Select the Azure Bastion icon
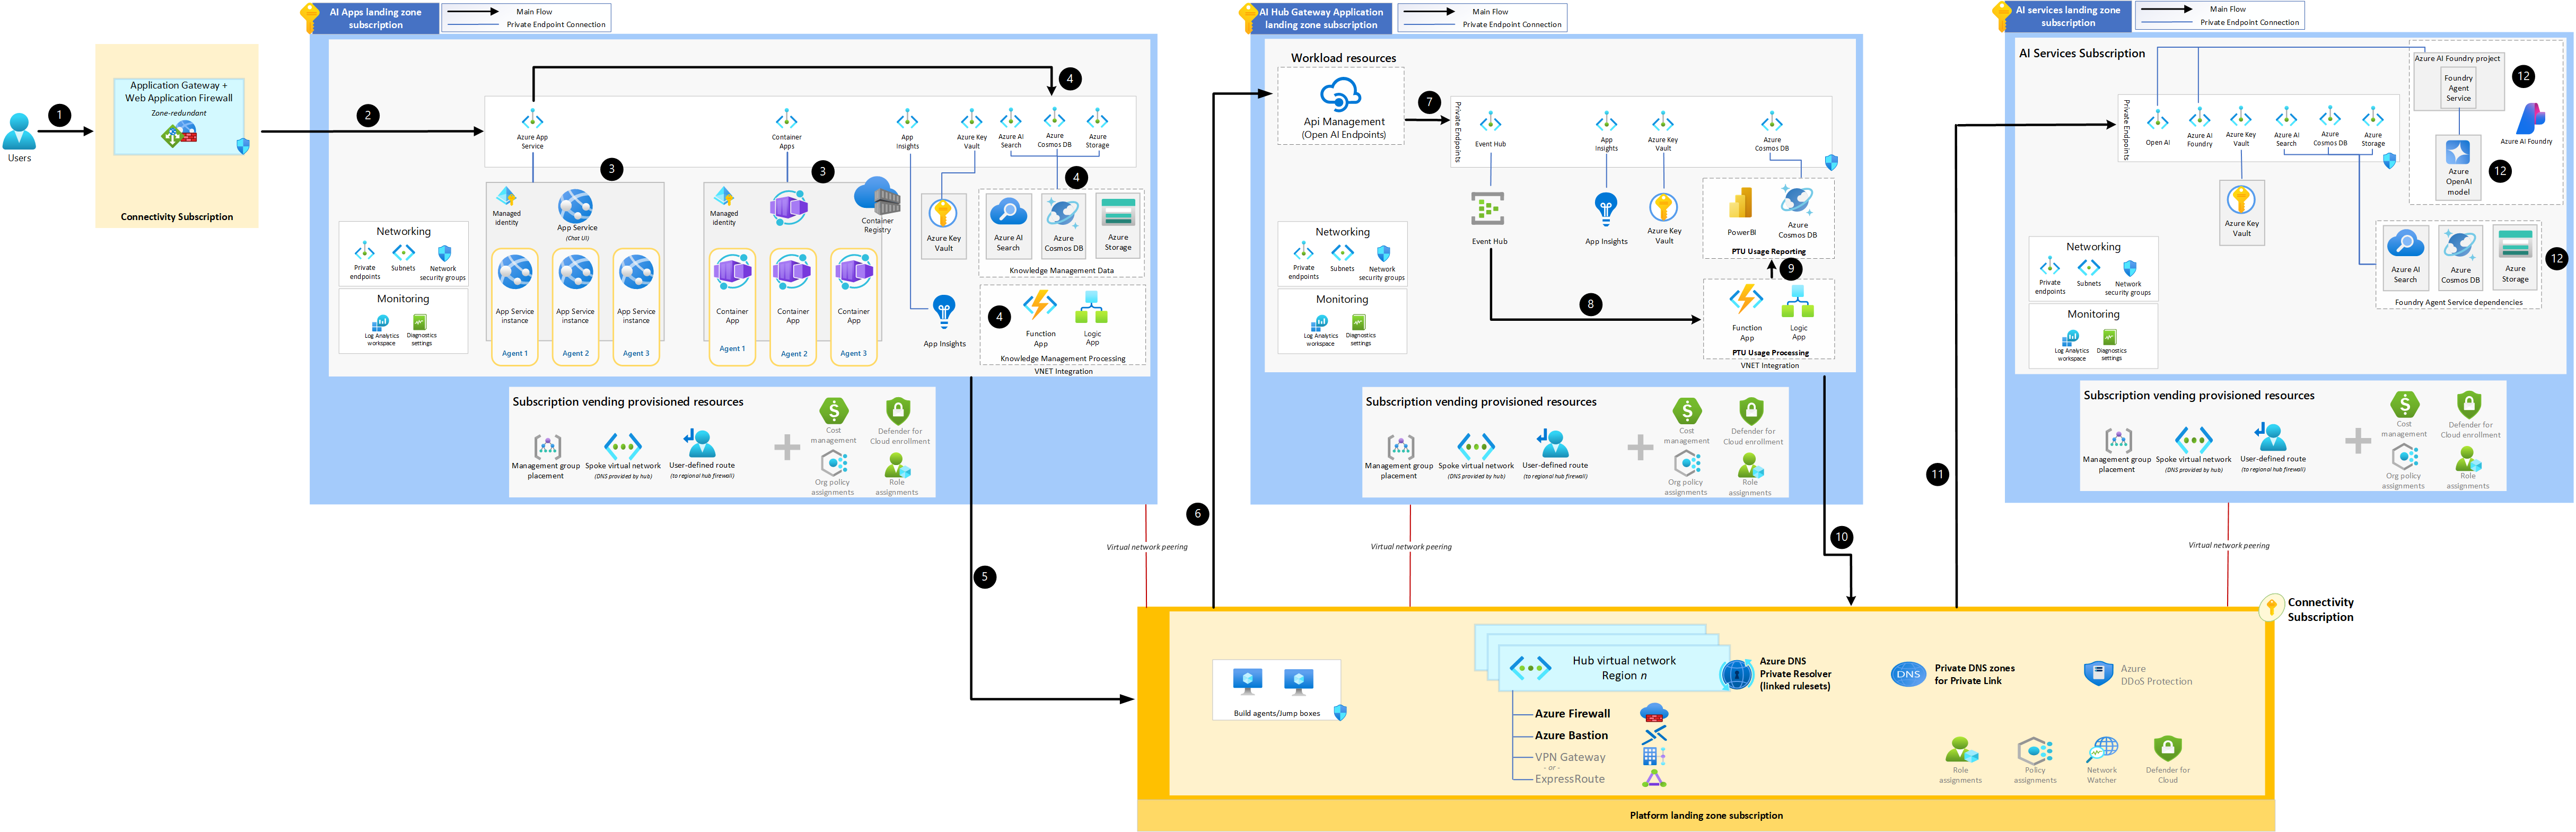 pos(1654,735)
